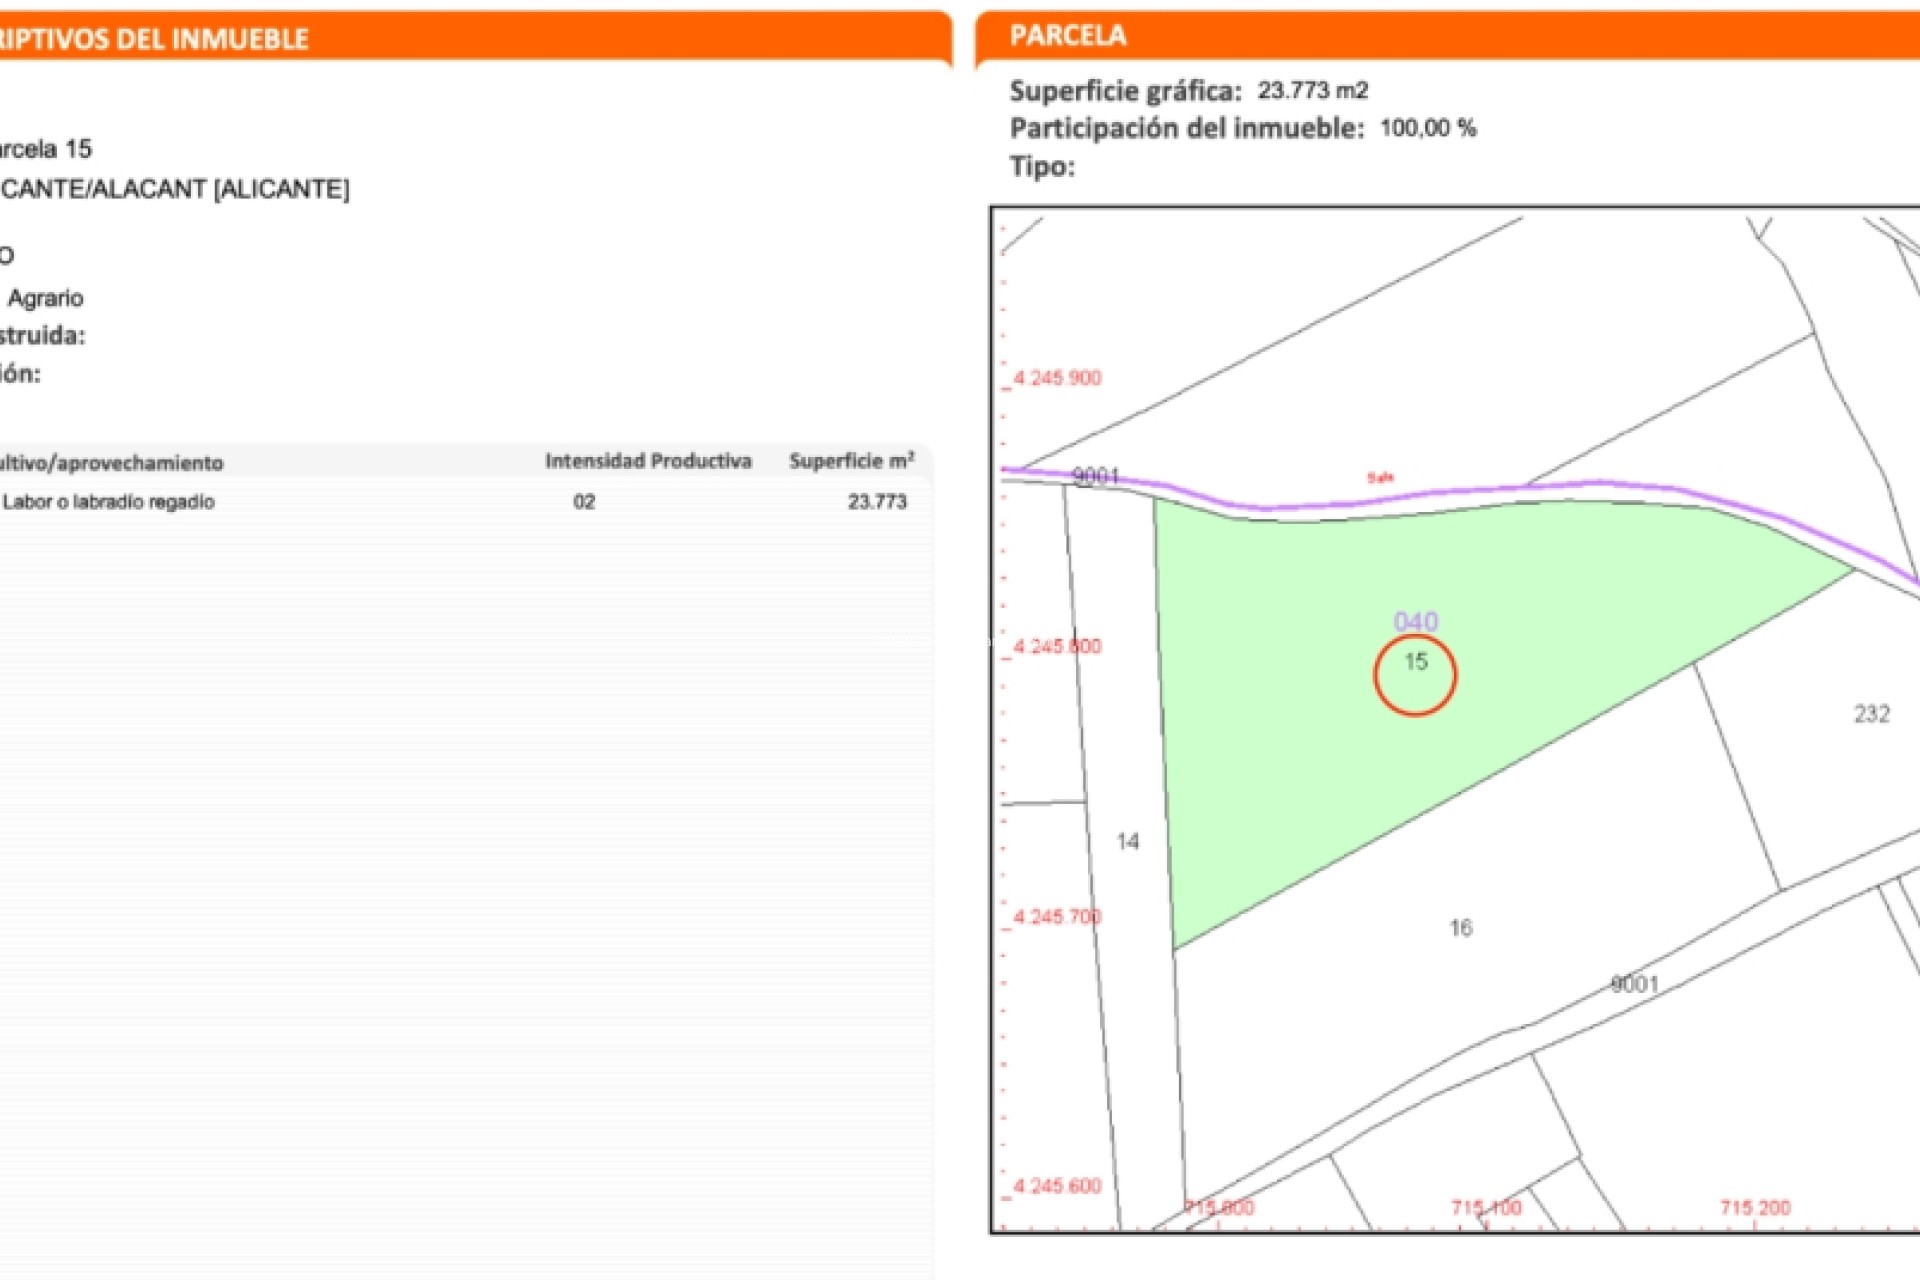
Task: Select the Labor o labradío regadío row
Action: pyautogui.click(x=108, y=502)
